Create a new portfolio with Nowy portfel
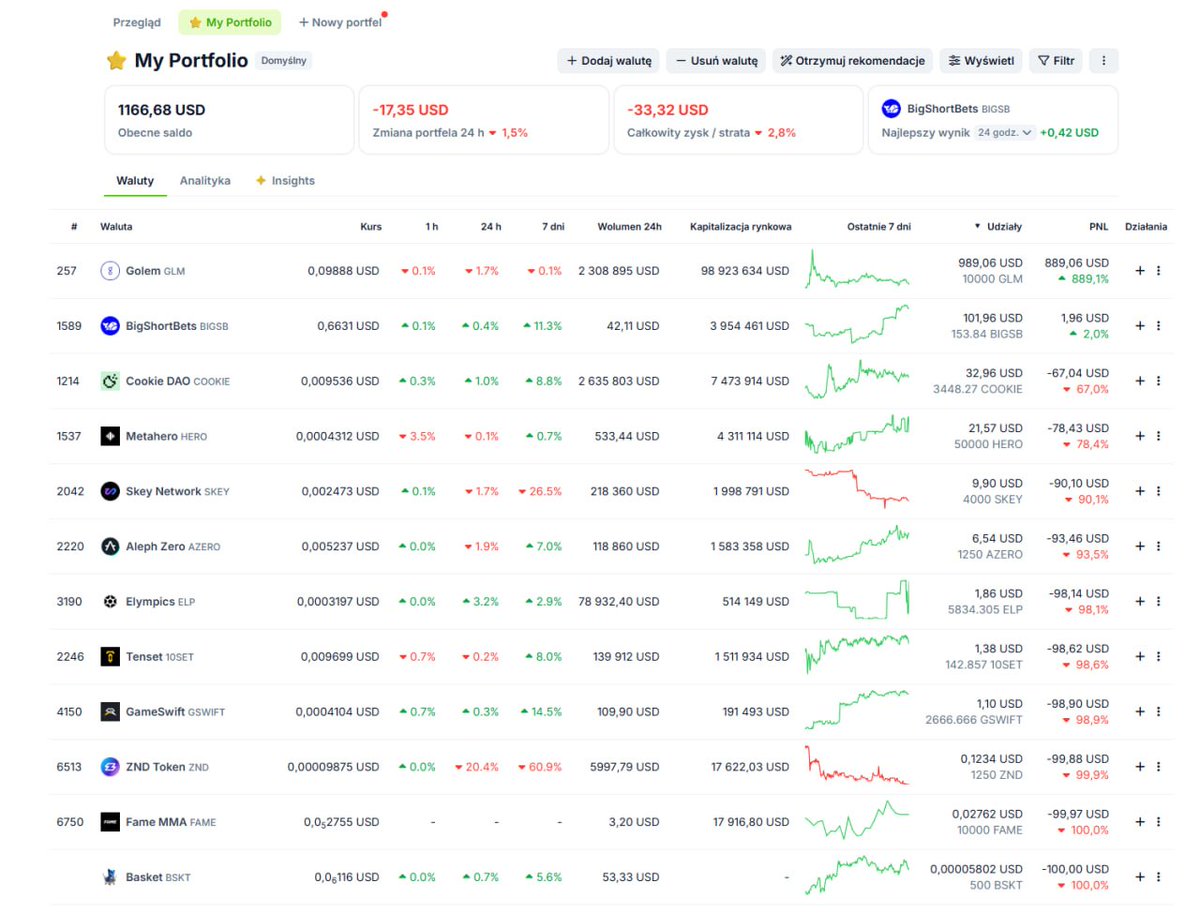Image resolution: width=1200 pixels, height=913 pixels. tap(340, 22)
